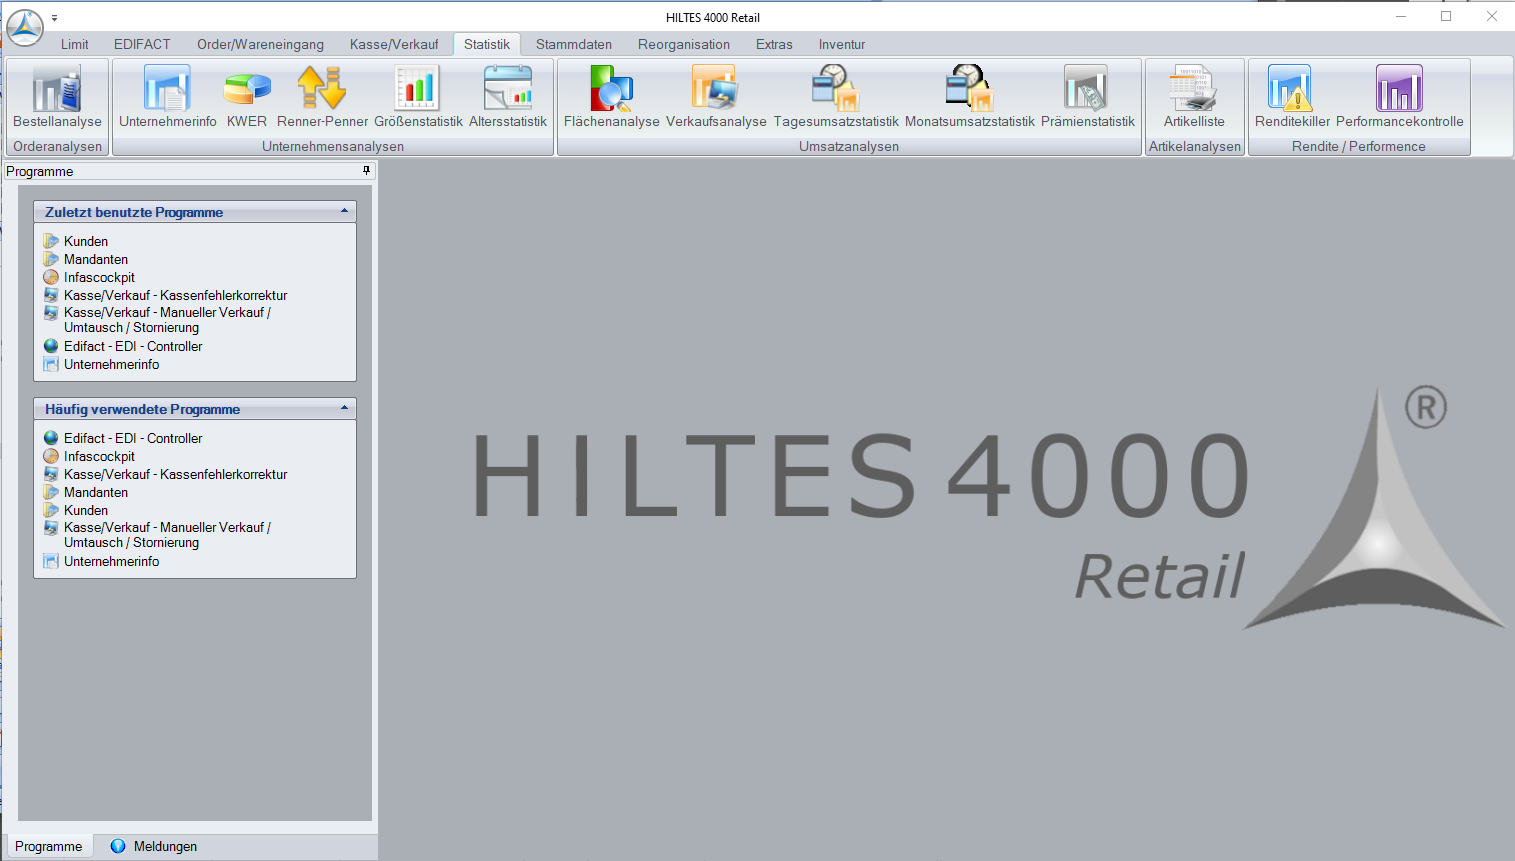Open the Bestellanalyse tool
Screen dimensions: 1515x861
click(56, 95)
